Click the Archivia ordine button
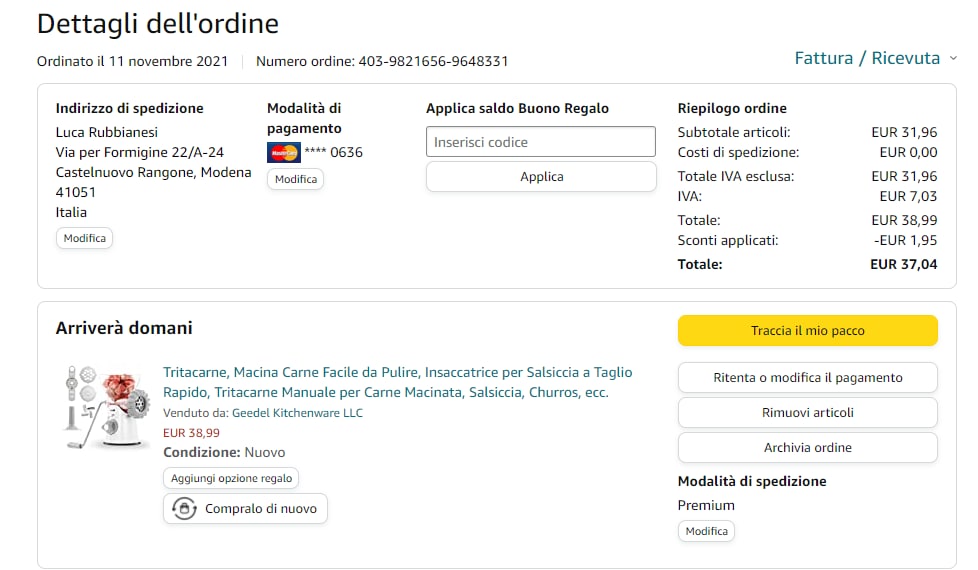The height and width of the screenshot is (570, 978). pos(807,448)
